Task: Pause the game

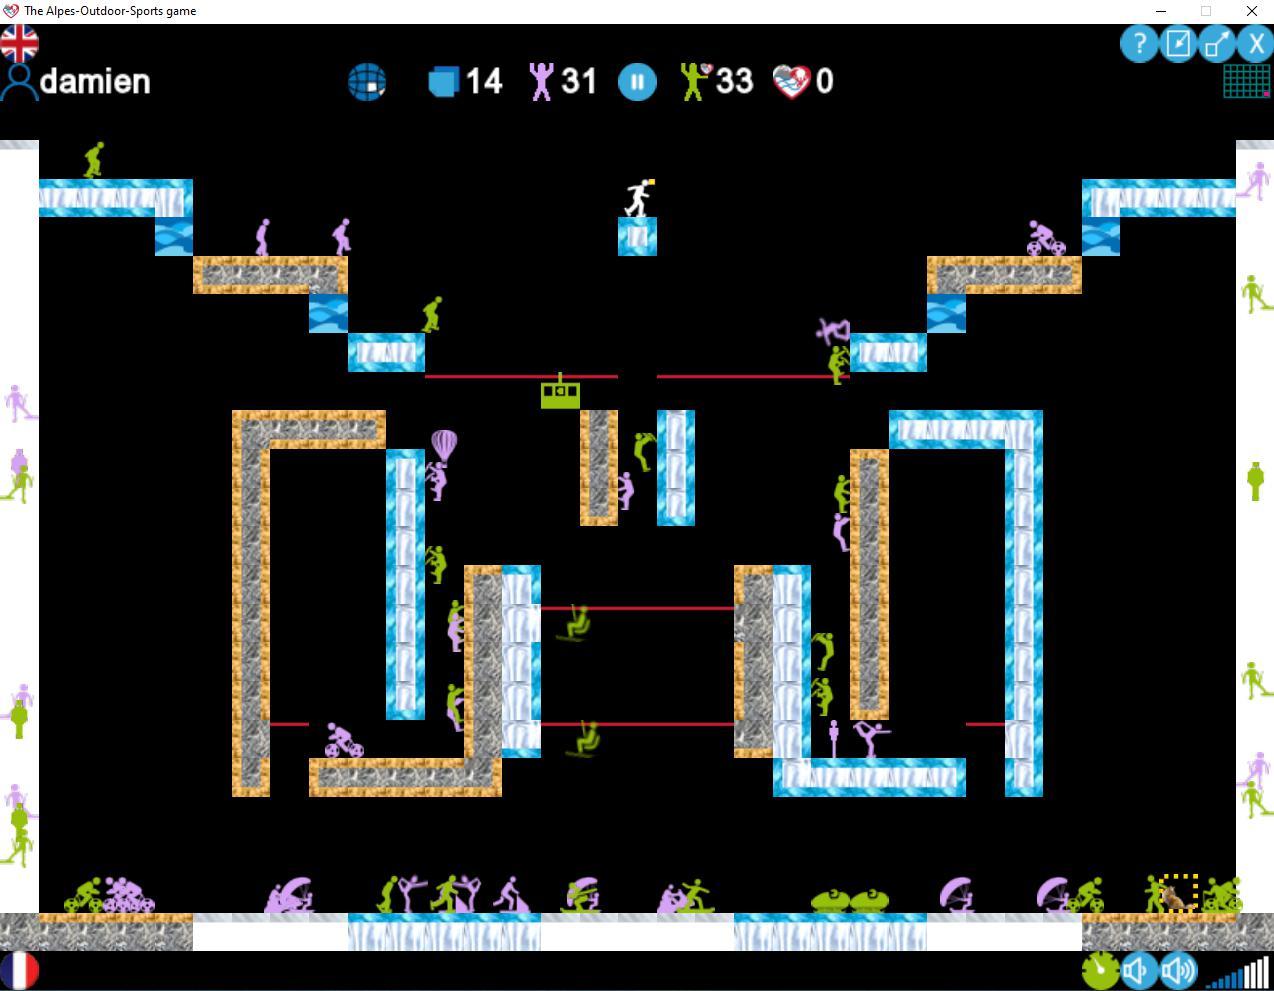Action: (x=637, y=82)
